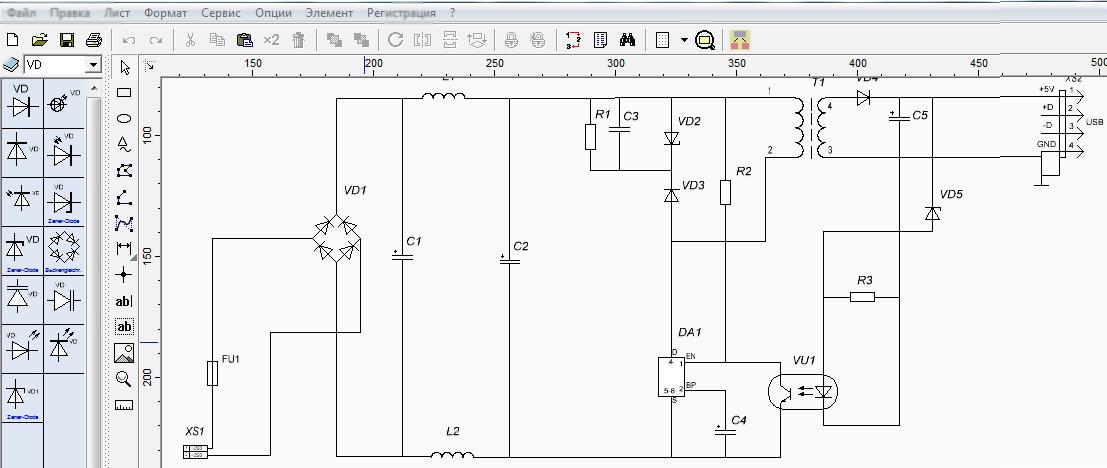Create a new schematic file

(x=12, y=40)
